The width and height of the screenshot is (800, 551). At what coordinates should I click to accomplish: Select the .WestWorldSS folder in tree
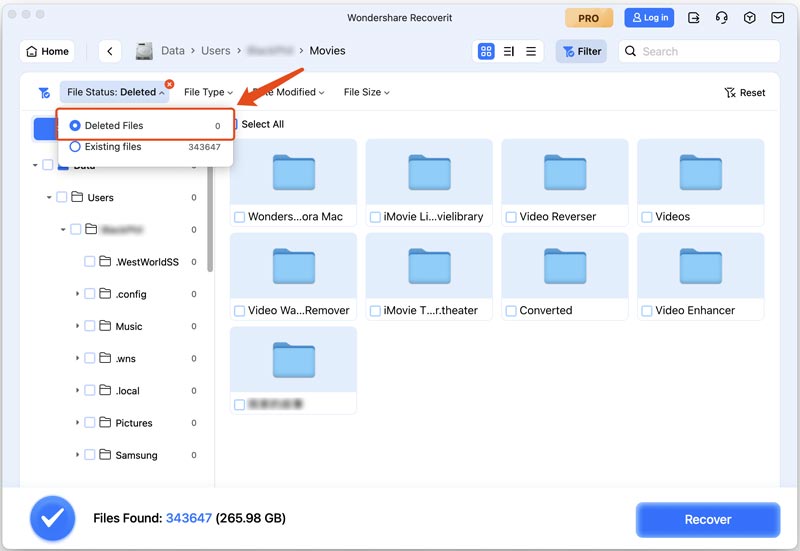point(147,262)
